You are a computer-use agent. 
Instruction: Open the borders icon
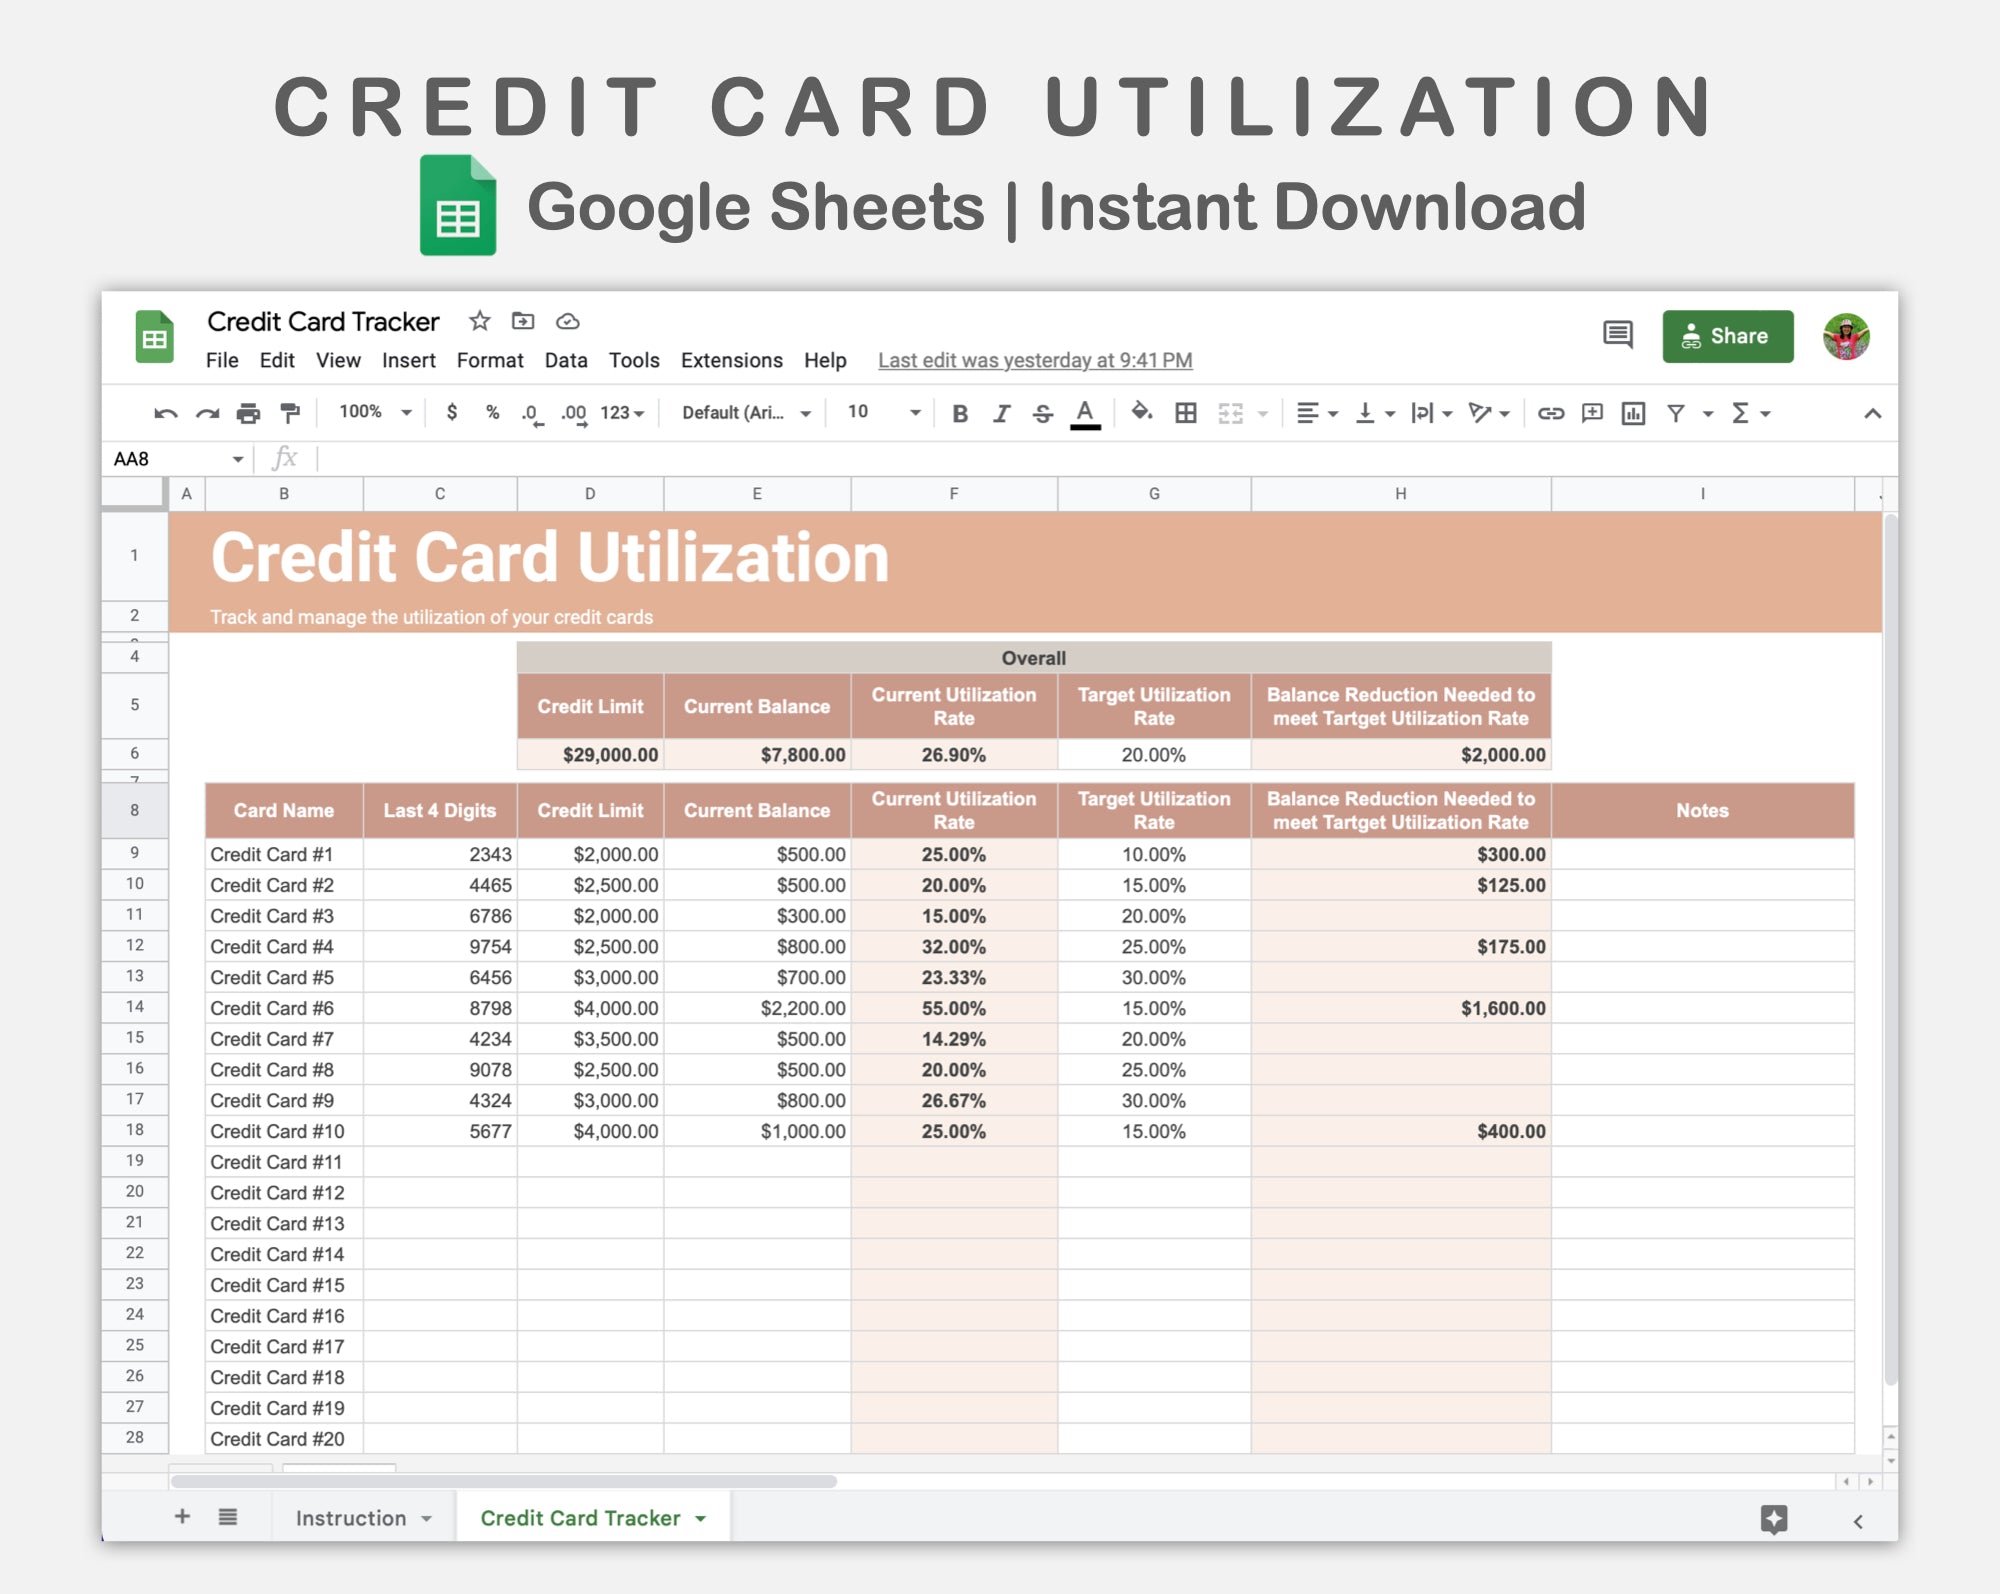point(1184,412)
